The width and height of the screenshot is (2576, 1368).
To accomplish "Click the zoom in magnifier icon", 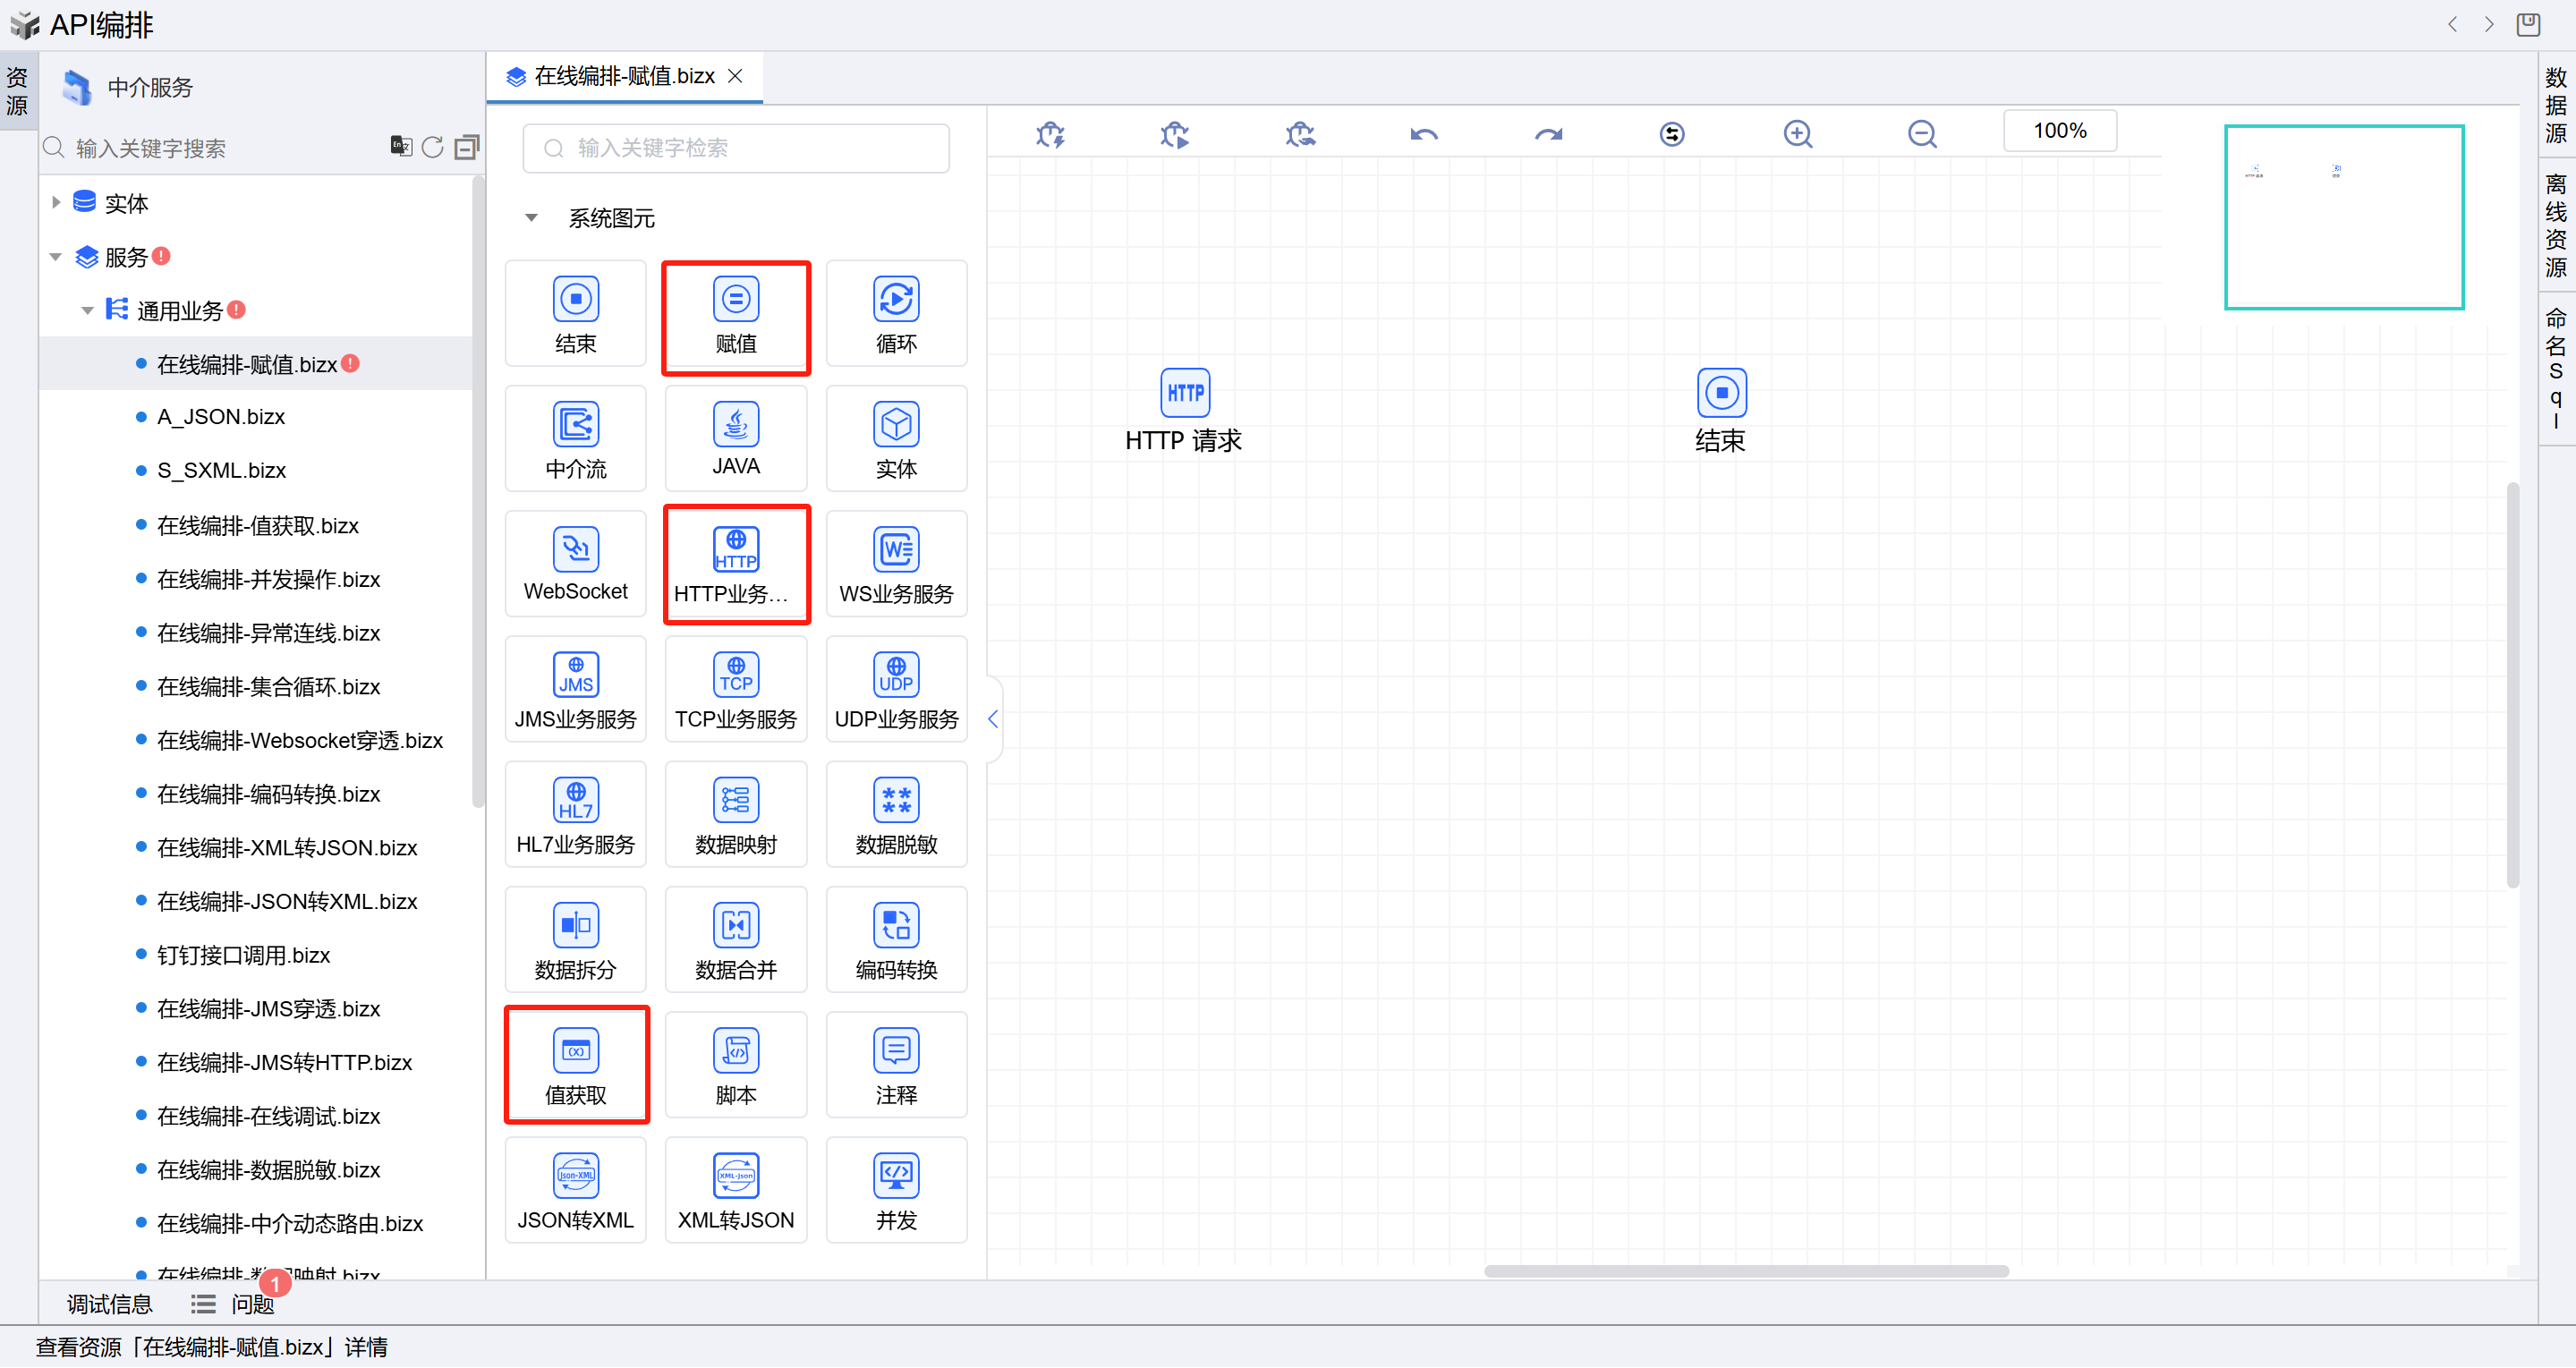I will tap(1797, 134).
